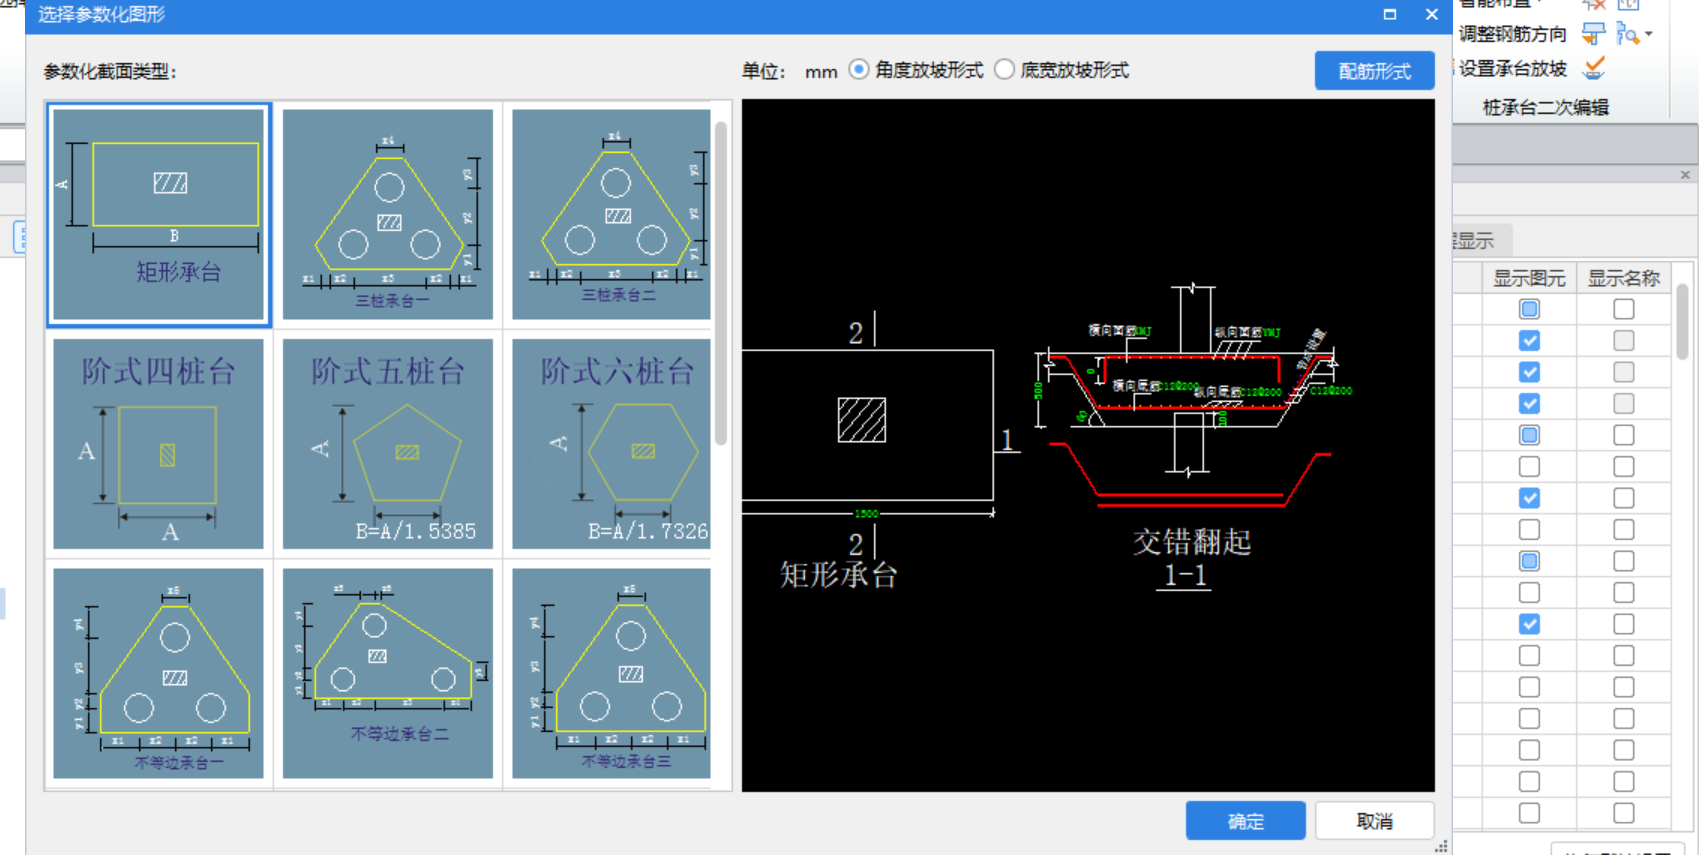
Task: Pick the 不等边承台二 thumbnail
Action: tap(388, 673)
